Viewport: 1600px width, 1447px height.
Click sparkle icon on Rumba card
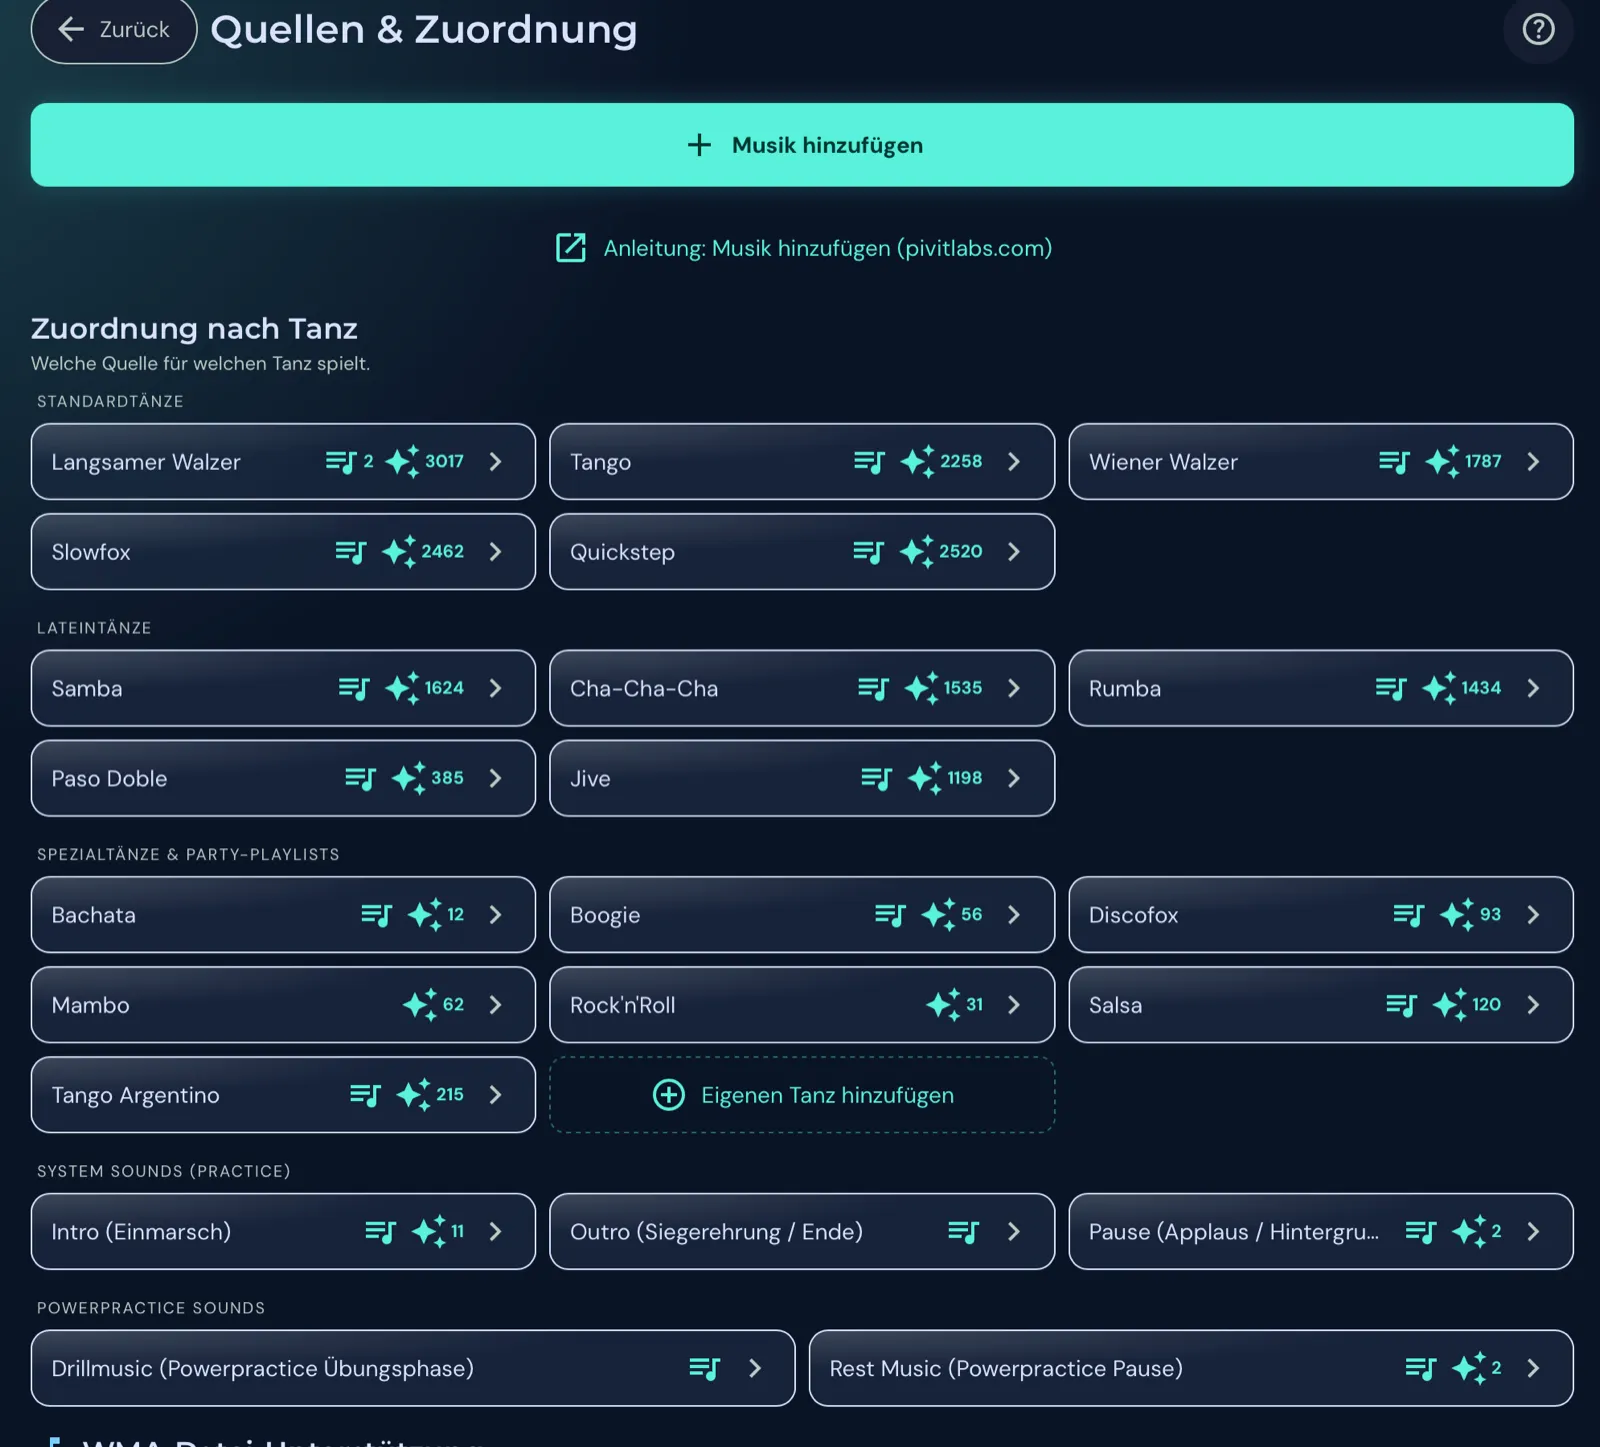click(1439, 688)
